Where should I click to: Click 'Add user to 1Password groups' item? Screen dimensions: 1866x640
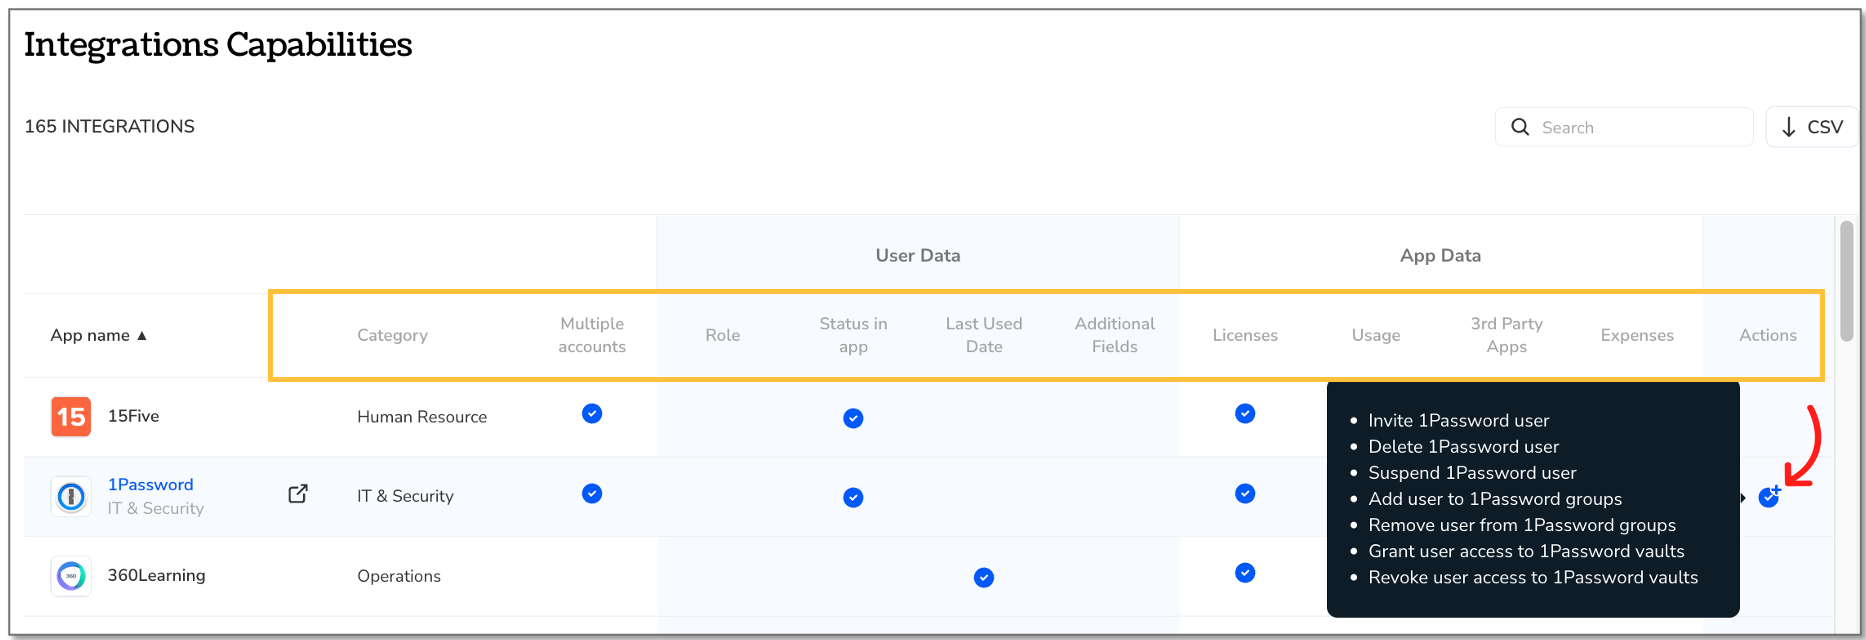[1495, 498]
